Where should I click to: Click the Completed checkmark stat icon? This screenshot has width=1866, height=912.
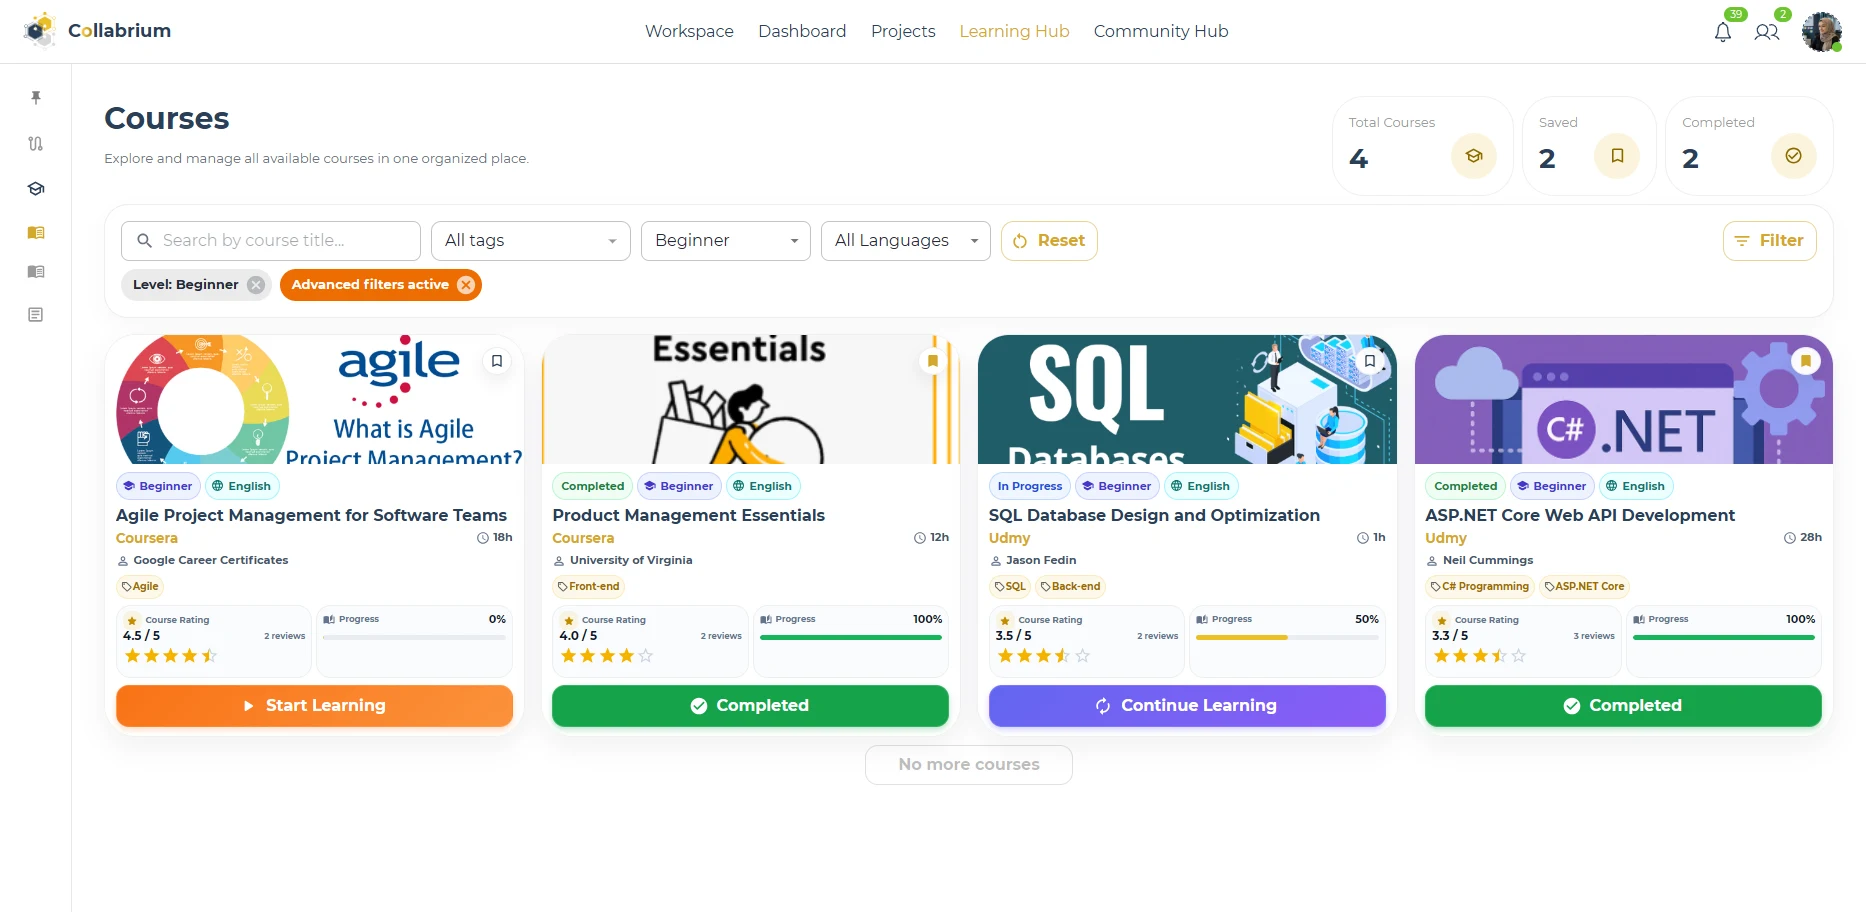tap(1793, 156)
